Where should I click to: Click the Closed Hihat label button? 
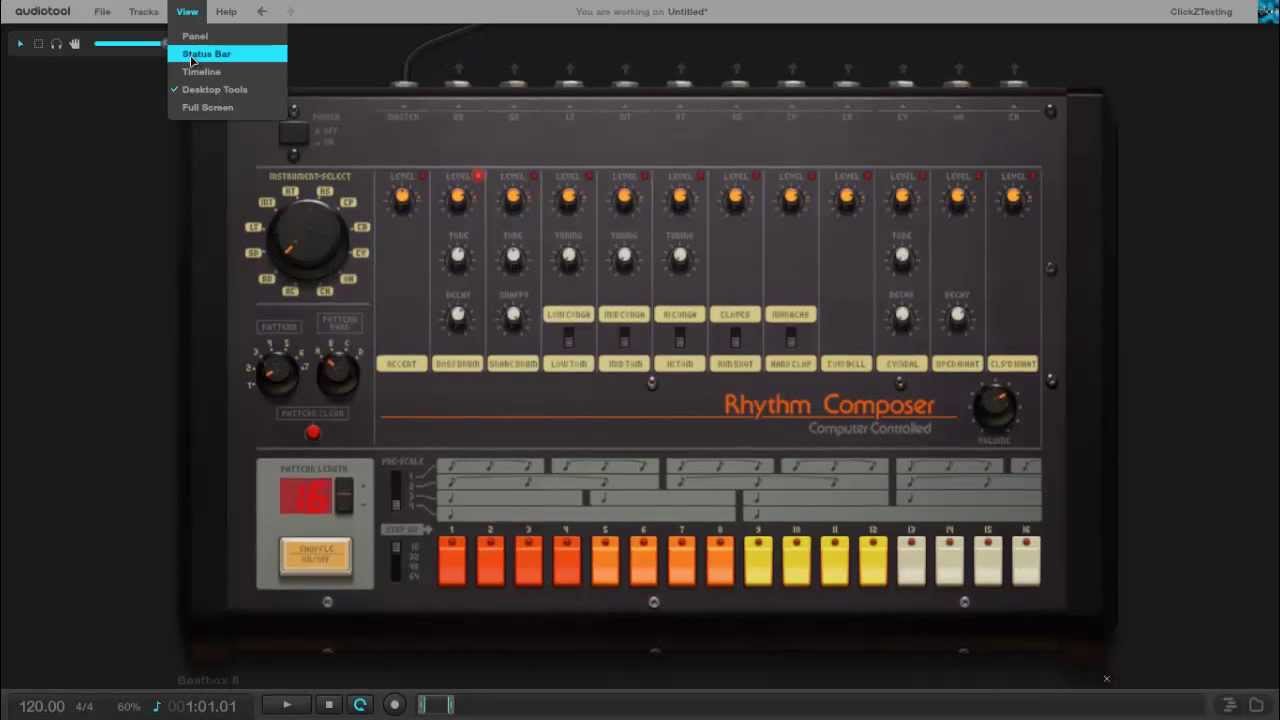pyautogui.click(x=1013, y=364)
